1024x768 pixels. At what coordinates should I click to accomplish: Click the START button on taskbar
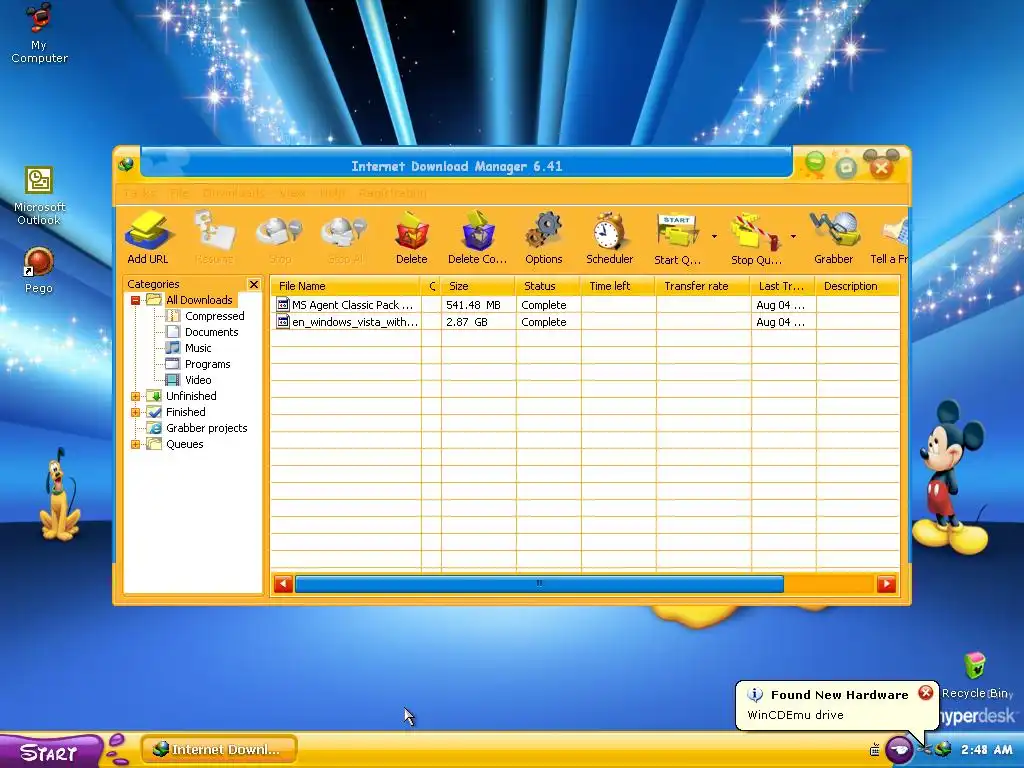click(x=50, y=752)
